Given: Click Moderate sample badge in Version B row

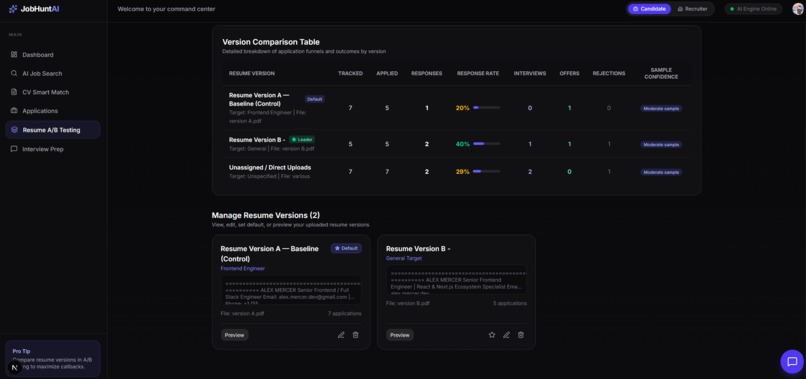Looking at the screenshot, I should pos(661,145).
